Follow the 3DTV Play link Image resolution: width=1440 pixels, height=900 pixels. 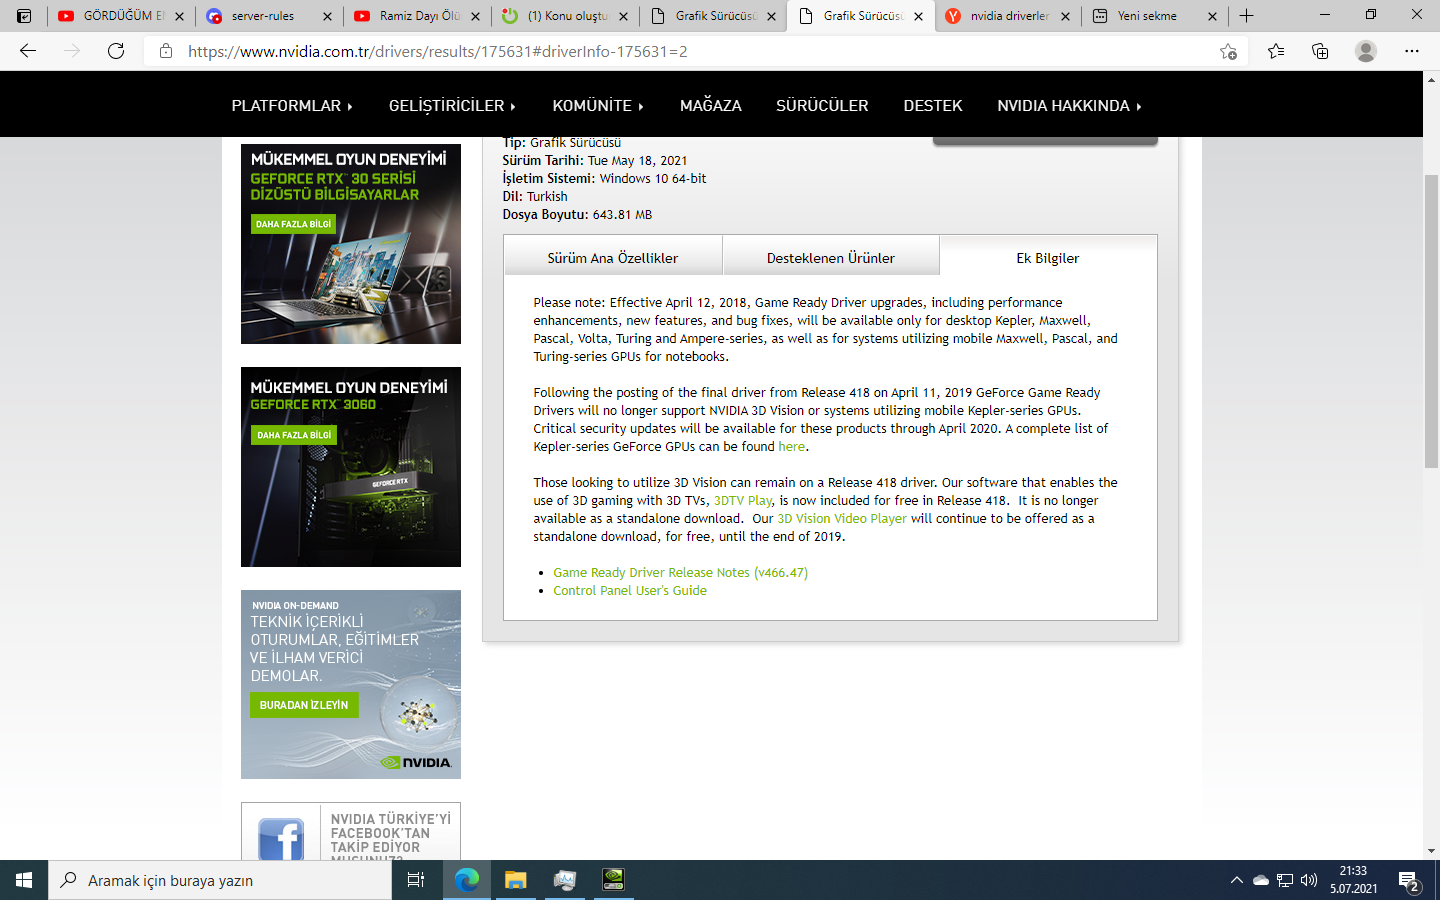point(743,500)
